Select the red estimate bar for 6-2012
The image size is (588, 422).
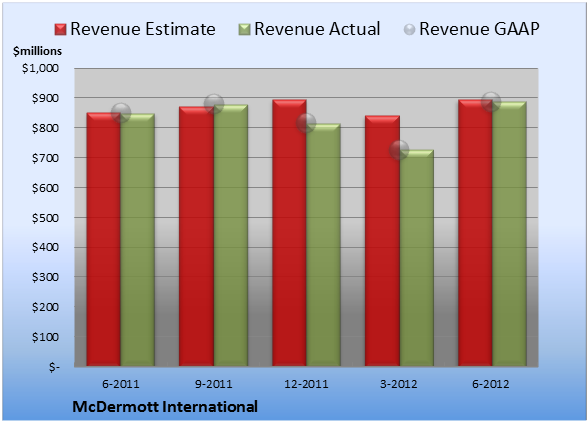pyautogui.click(x=475, y=233)
